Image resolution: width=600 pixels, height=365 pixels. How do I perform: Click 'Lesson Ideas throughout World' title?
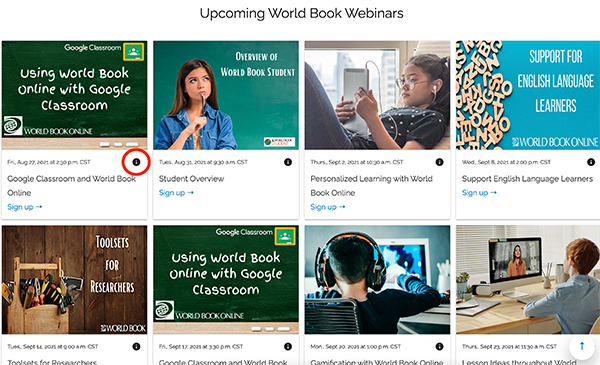(519, 362)
